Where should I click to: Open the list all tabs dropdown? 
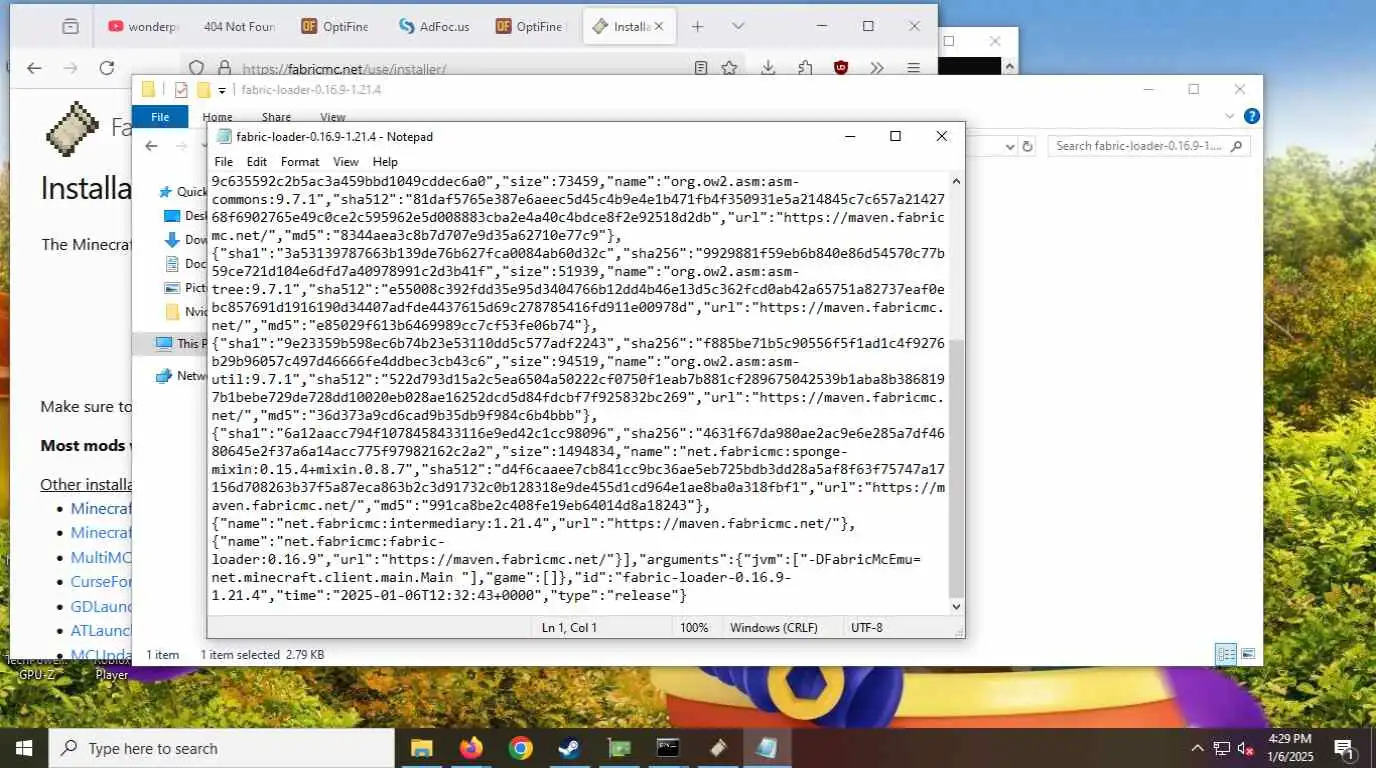[738, 27]
